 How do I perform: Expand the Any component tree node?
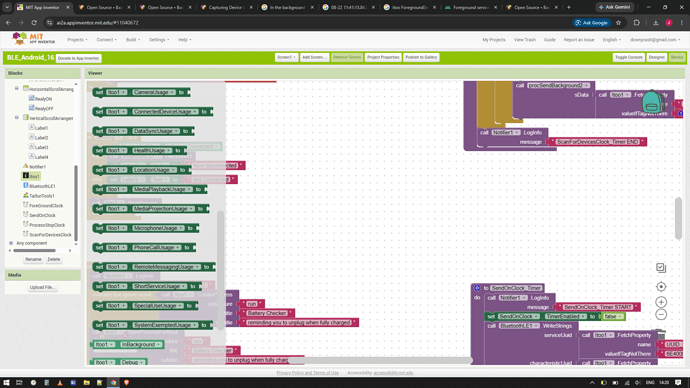pos(11,243)
